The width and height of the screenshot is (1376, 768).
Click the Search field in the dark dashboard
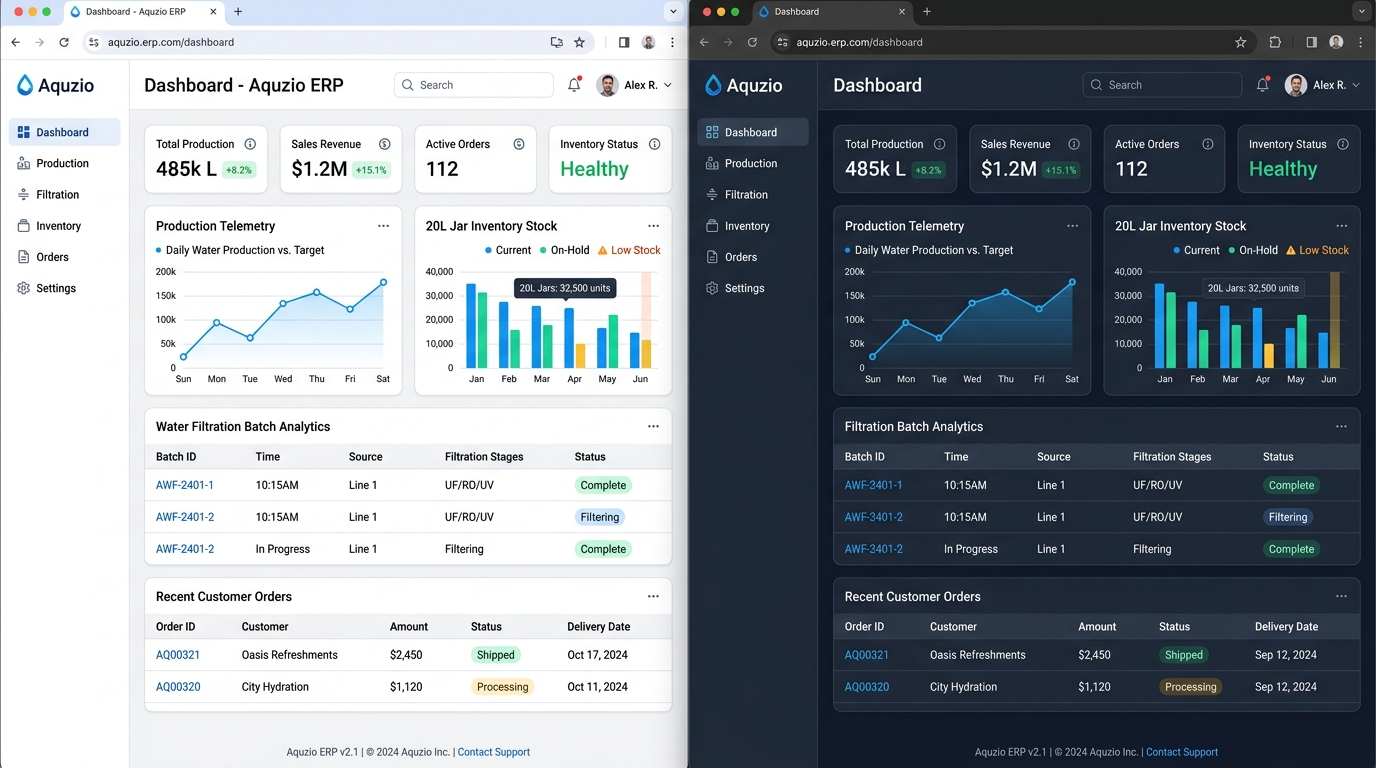click(x=1162, y=85)
